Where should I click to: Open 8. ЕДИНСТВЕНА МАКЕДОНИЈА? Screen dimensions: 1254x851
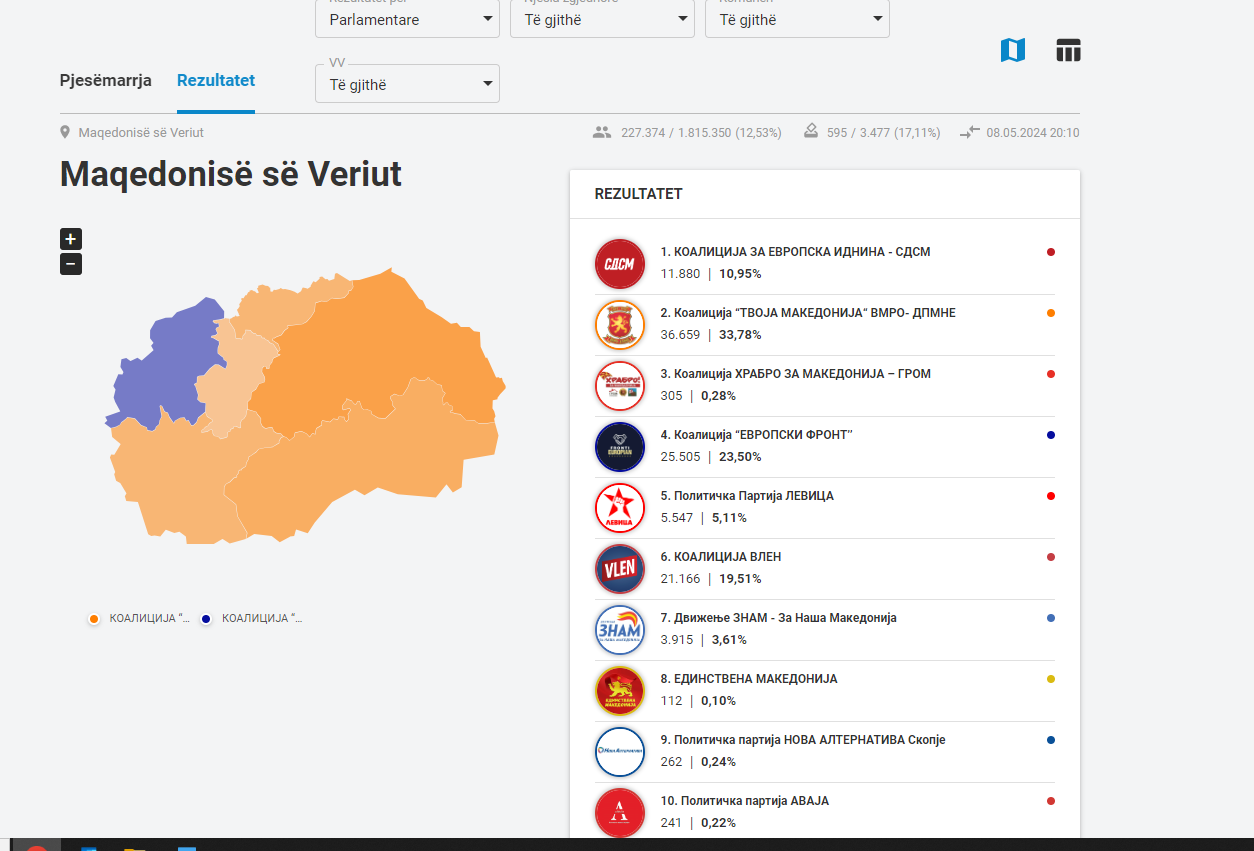click(x=749, y=679)
